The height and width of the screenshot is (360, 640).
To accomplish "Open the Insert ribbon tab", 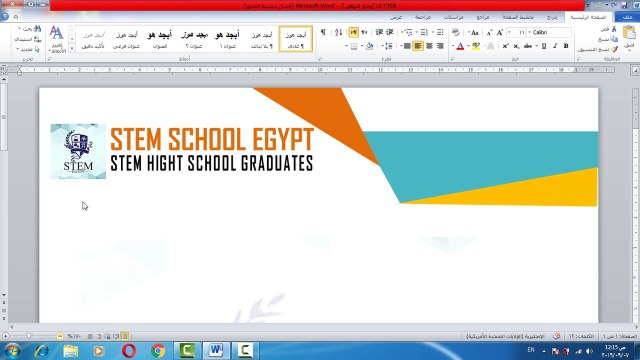I will click(552, 17).
